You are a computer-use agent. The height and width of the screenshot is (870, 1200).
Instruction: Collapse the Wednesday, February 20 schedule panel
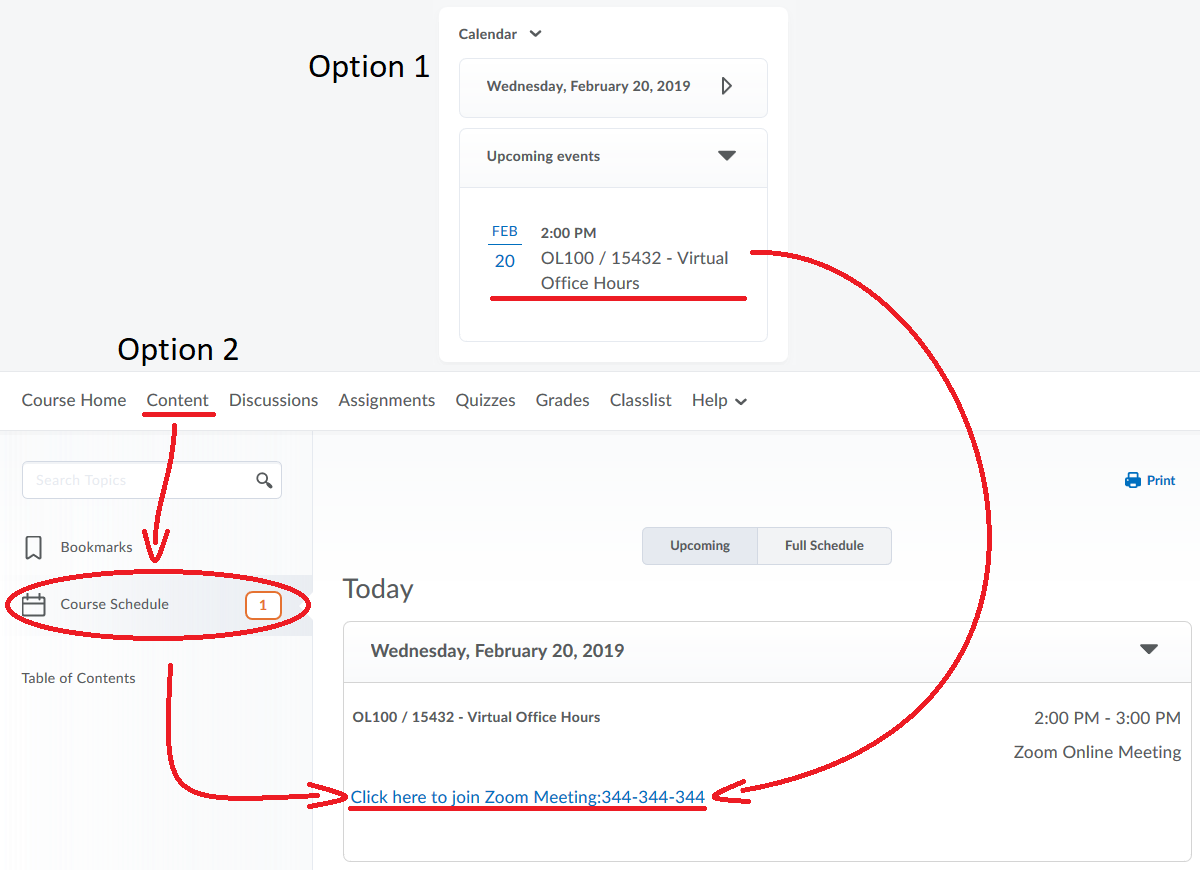click(x=1149, y=650)
